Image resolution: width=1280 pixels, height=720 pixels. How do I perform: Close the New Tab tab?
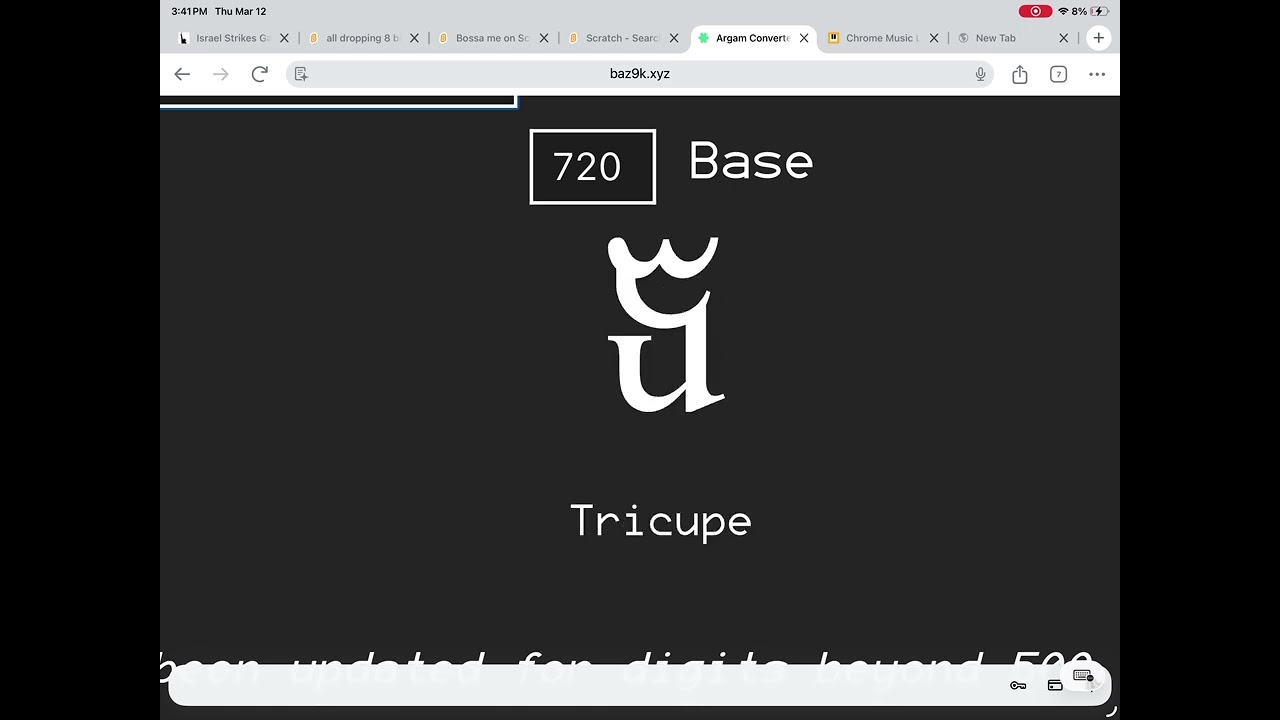pyautogui.click(x=1064, y=38)
